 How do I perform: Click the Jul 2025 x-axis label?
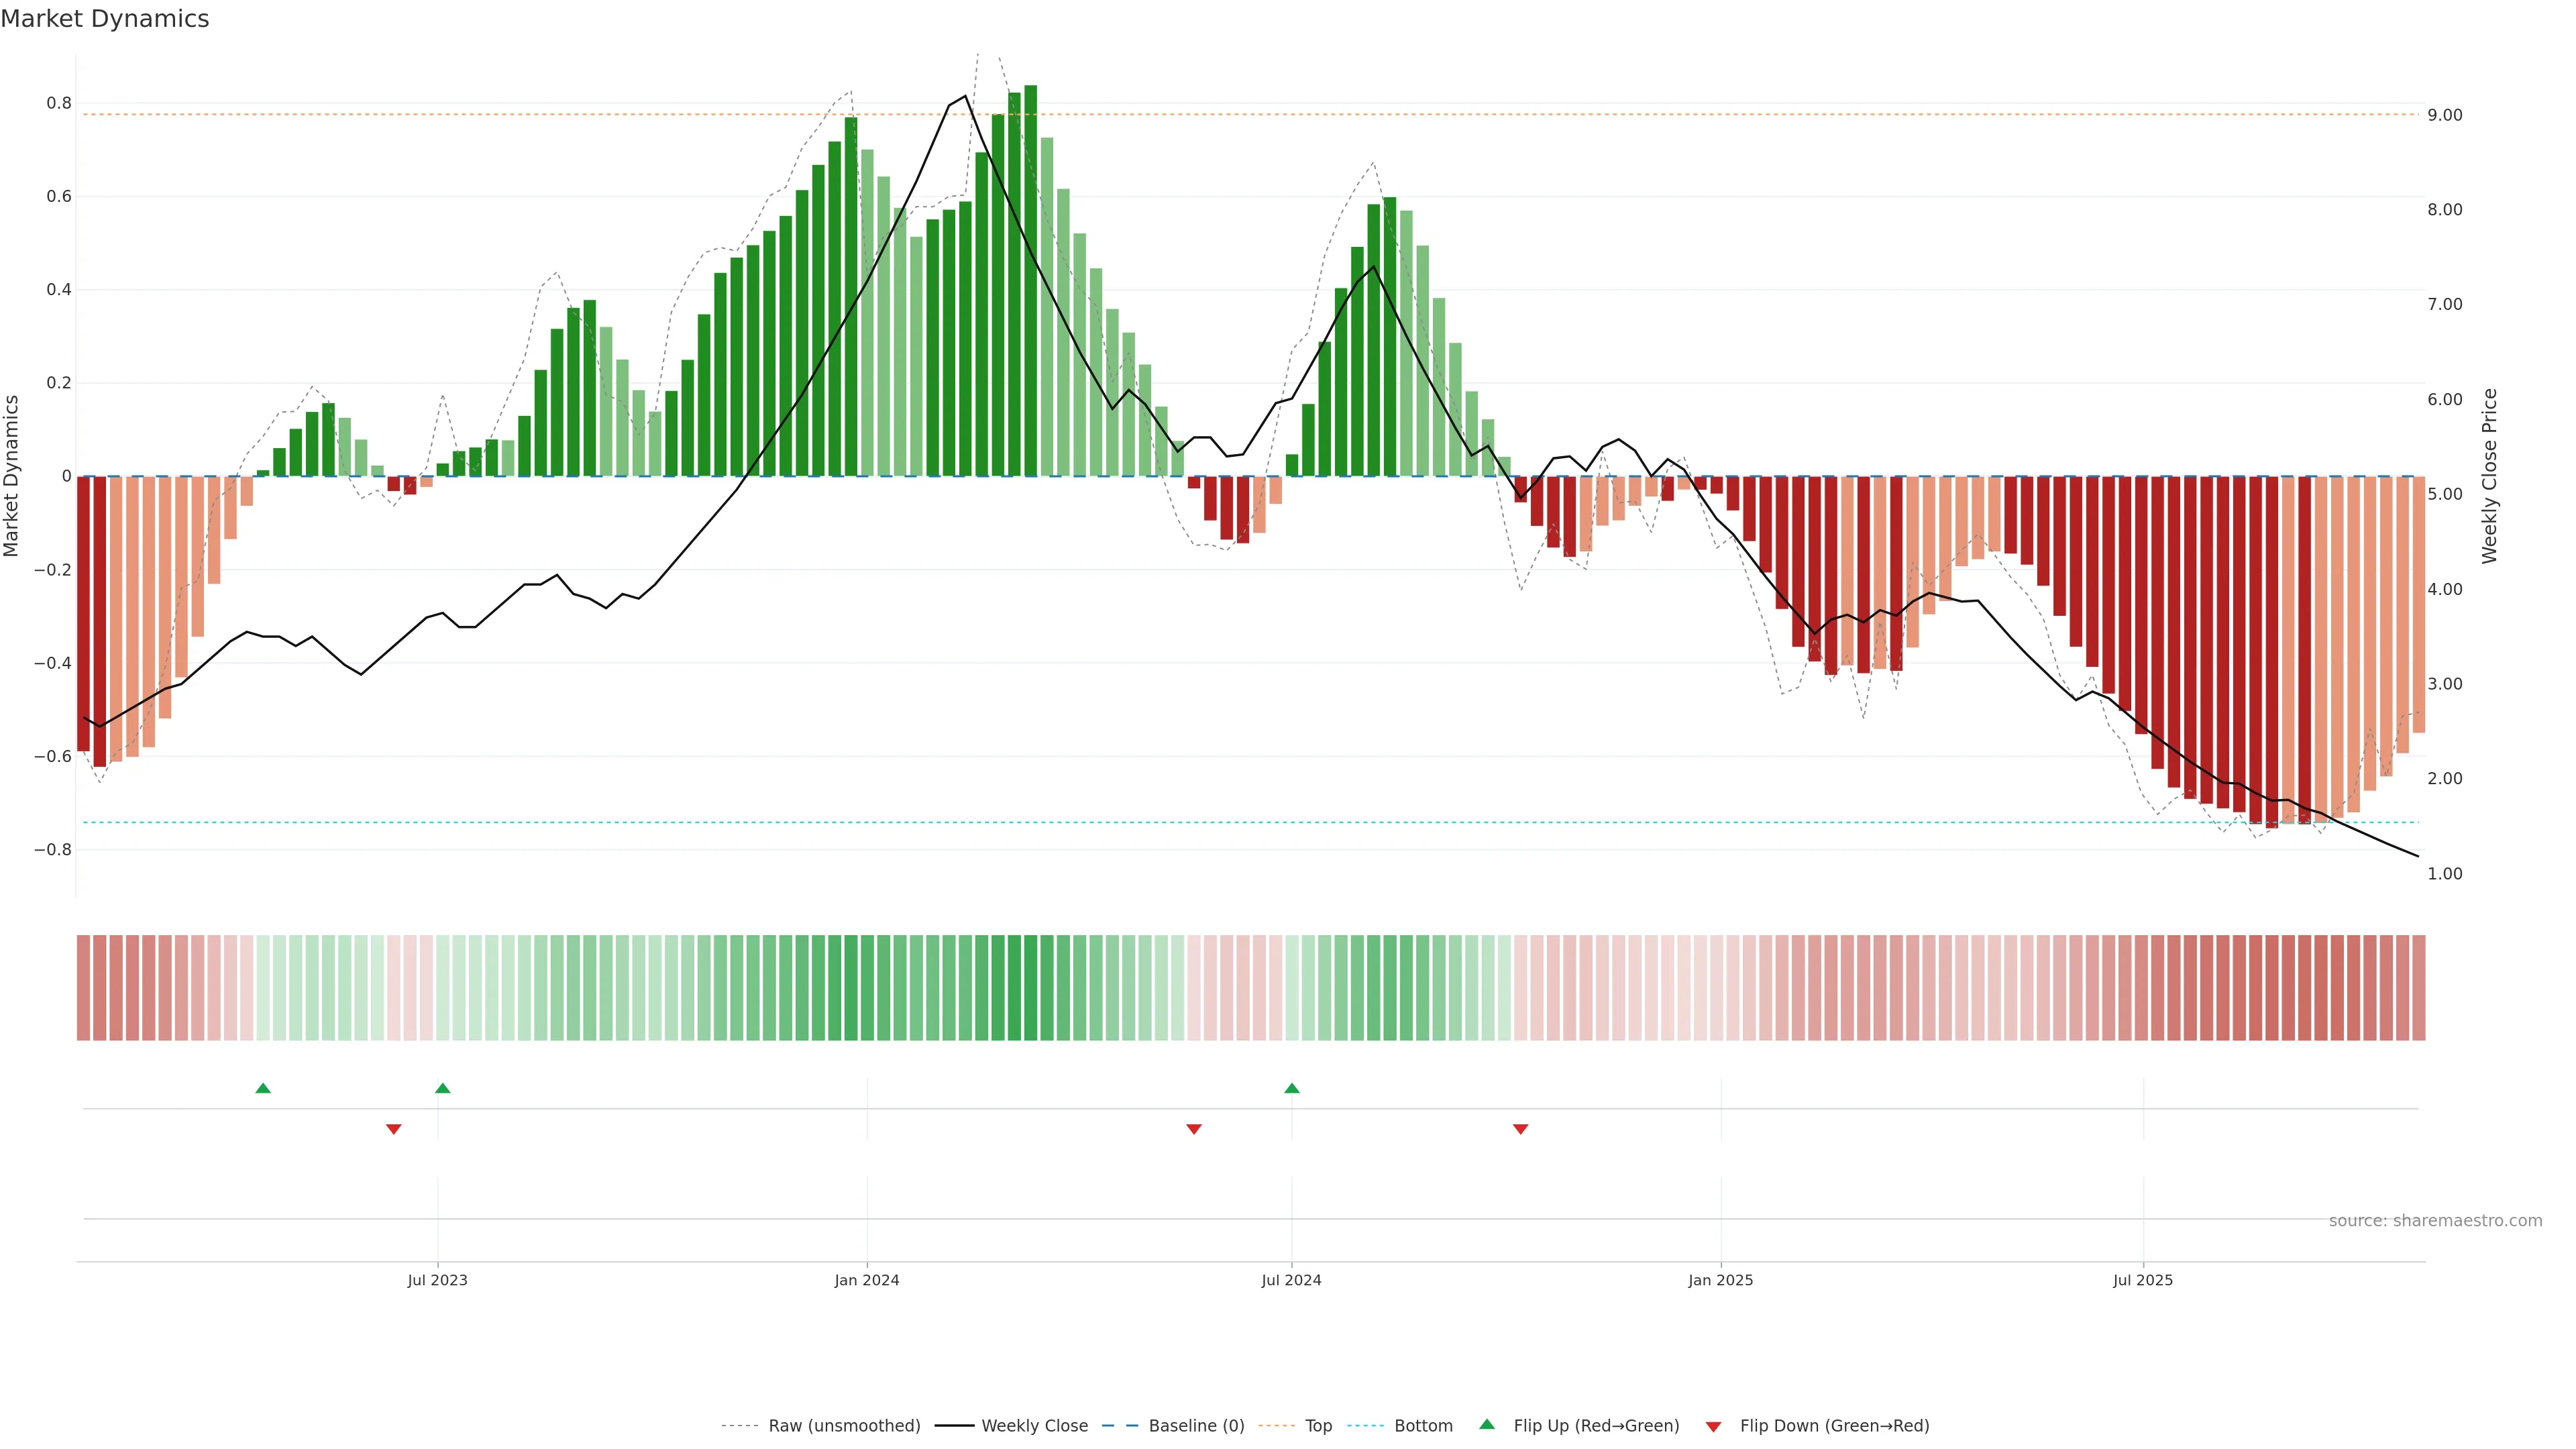(x=2143, y=1280)
